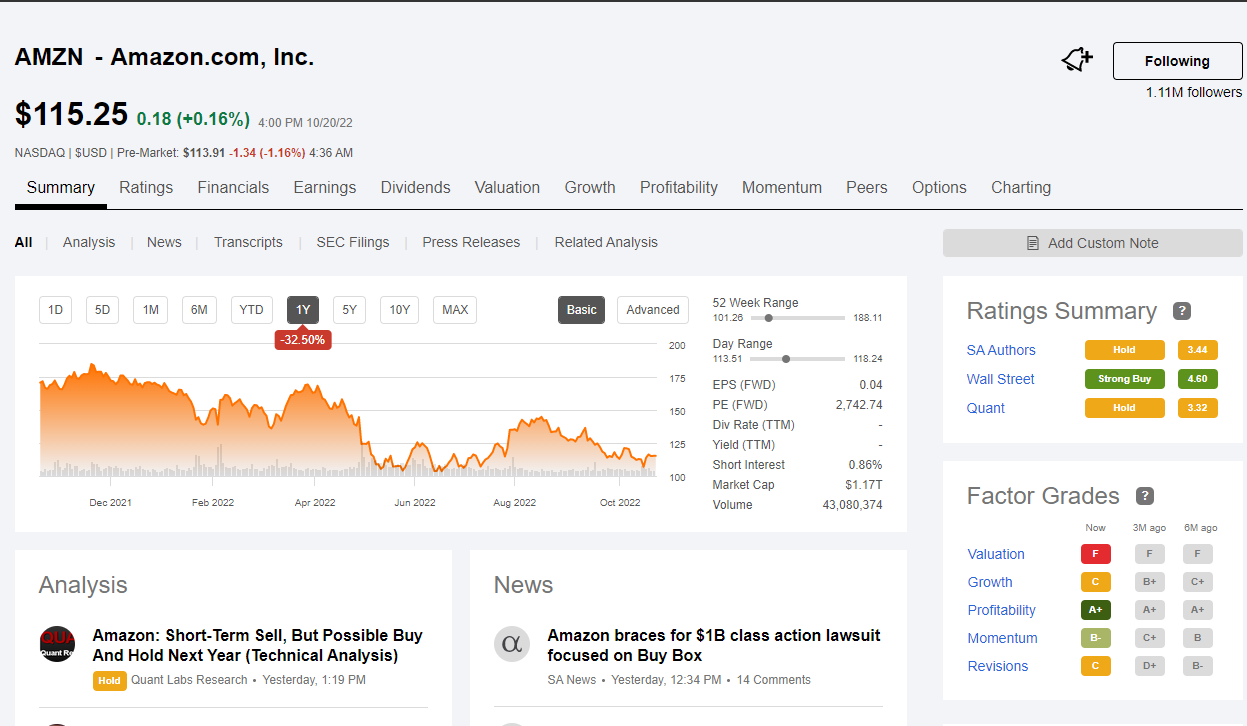Click the Hold tag under analysis article
Image resolution: width=1247 pixels, height=726 pixels.
point(109,681)
